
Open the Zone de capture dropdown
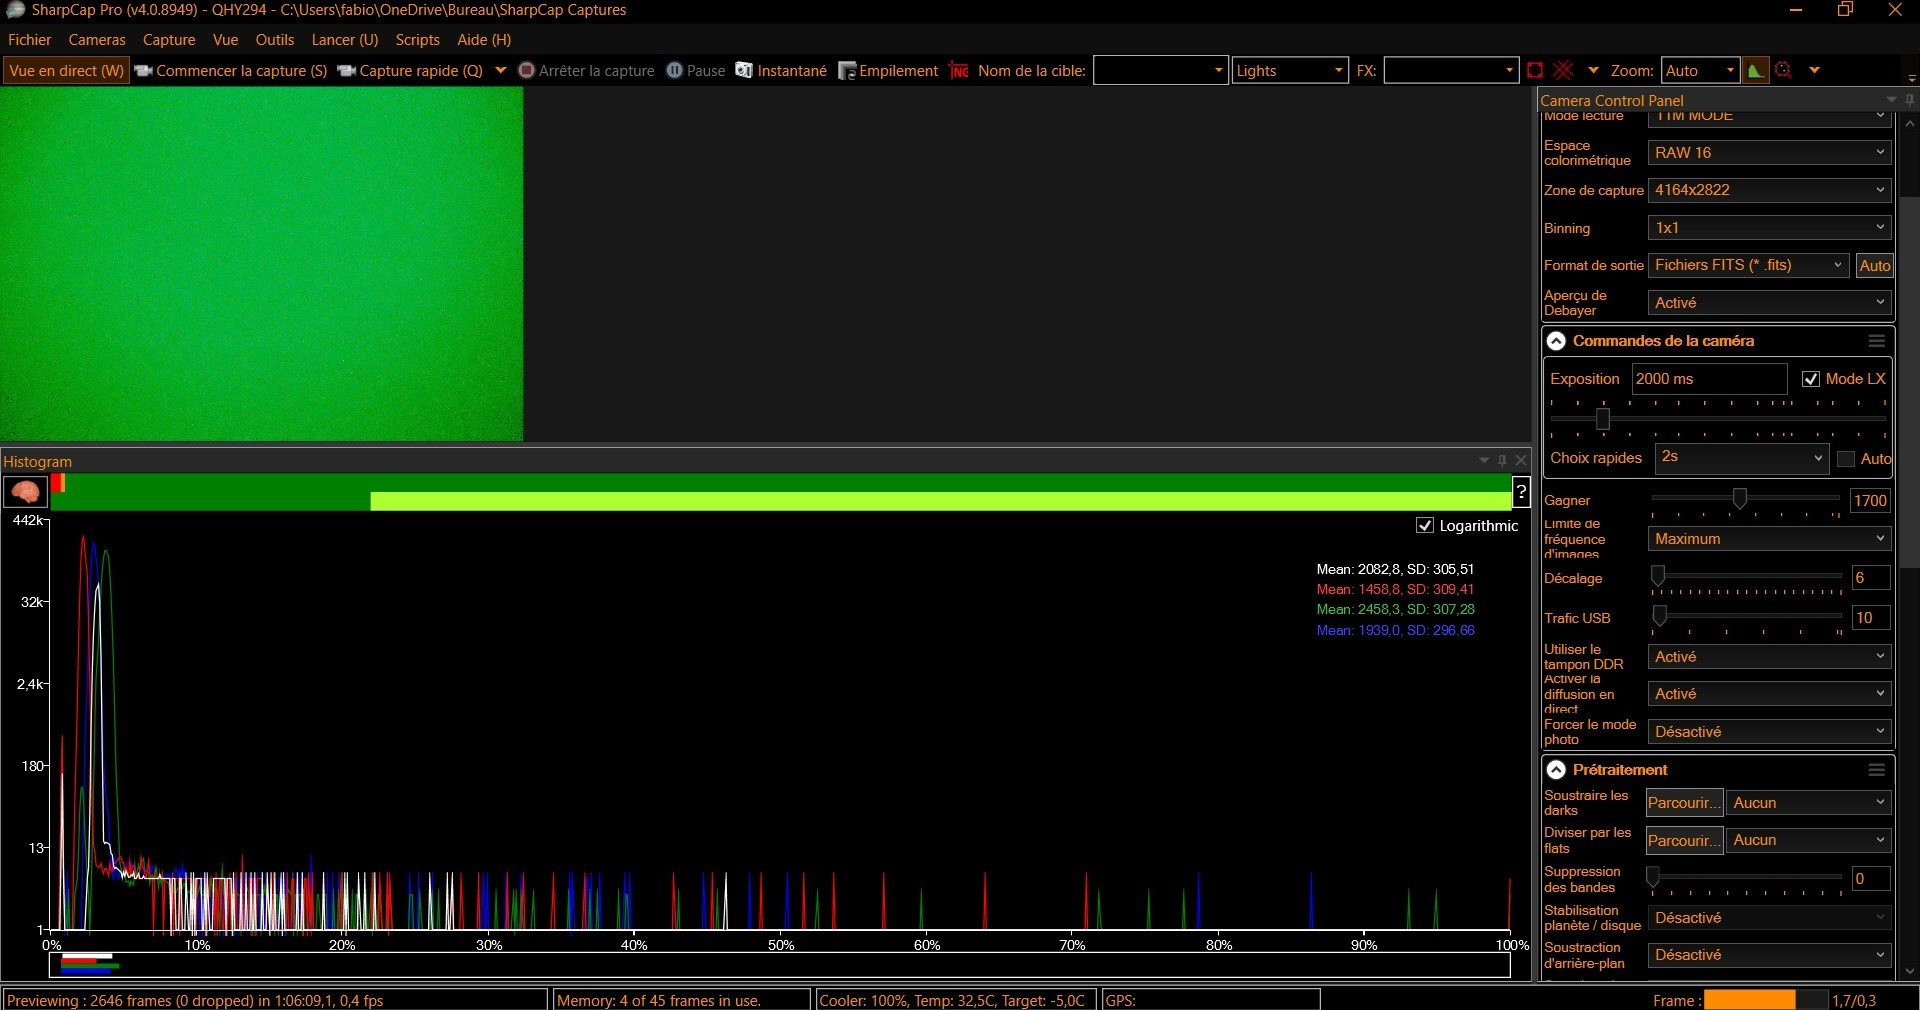point(1770,190)
